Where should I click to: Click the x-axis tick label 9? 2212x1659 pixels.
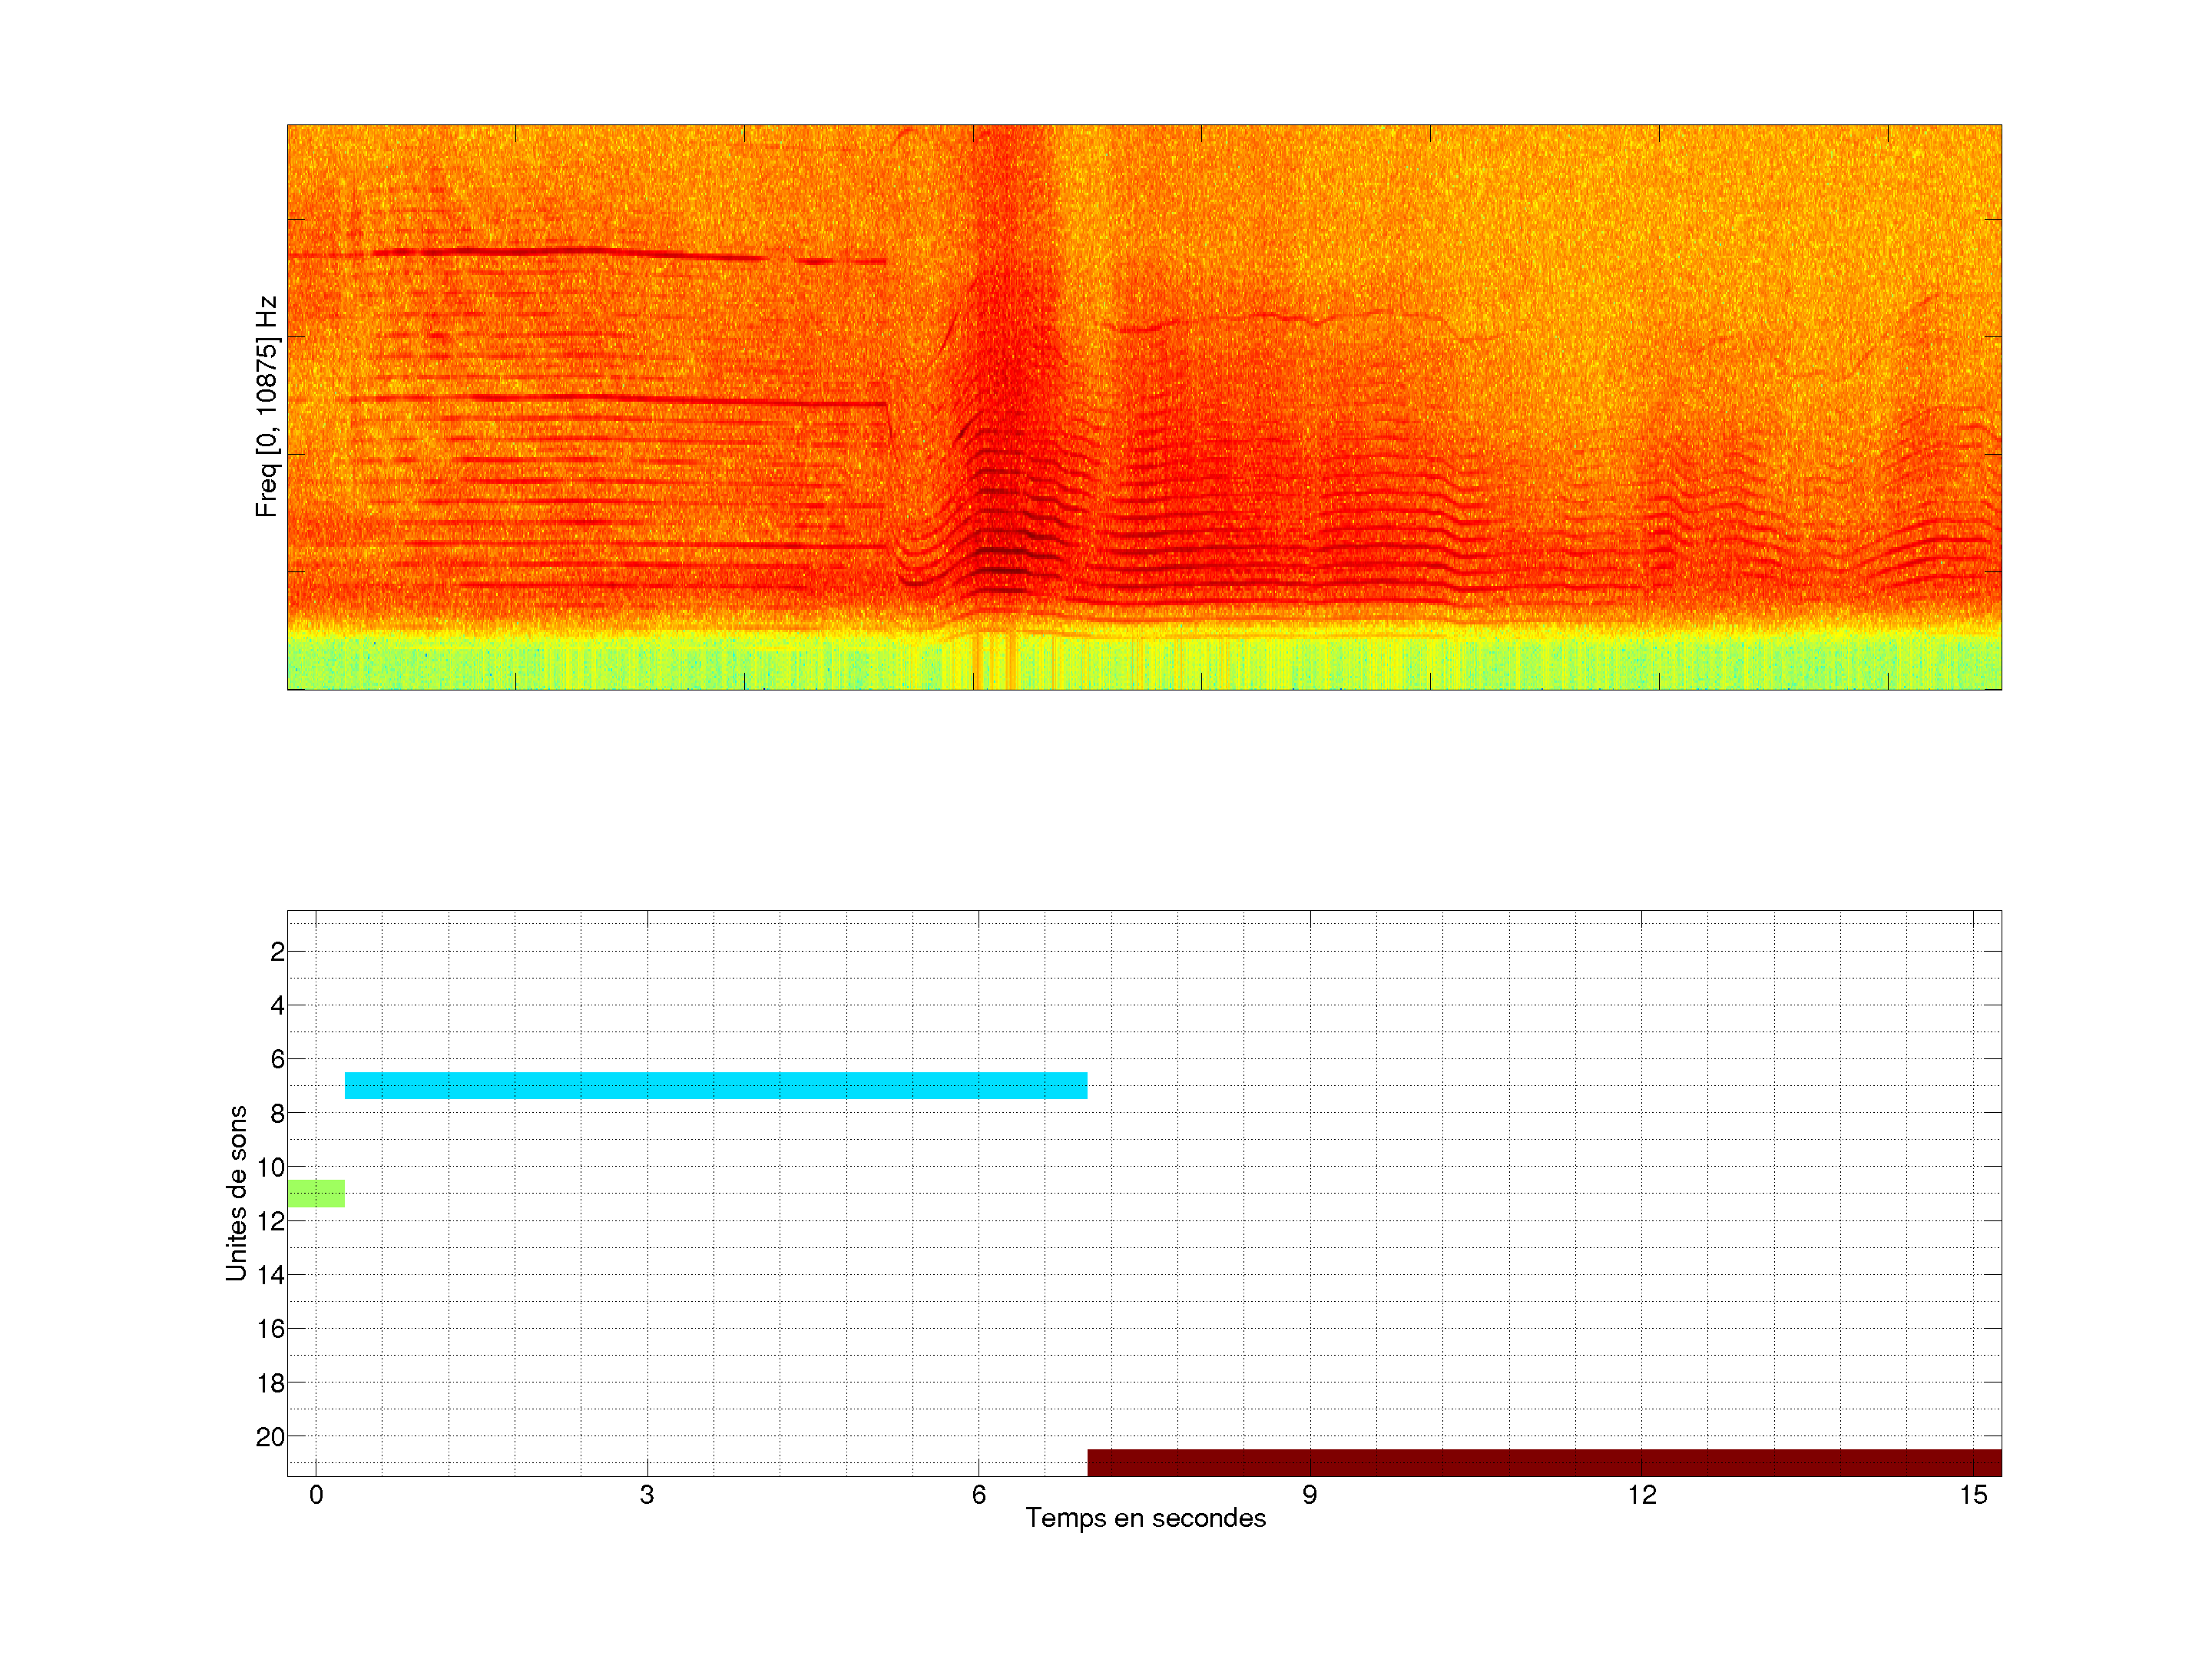click(1310, 1495)
